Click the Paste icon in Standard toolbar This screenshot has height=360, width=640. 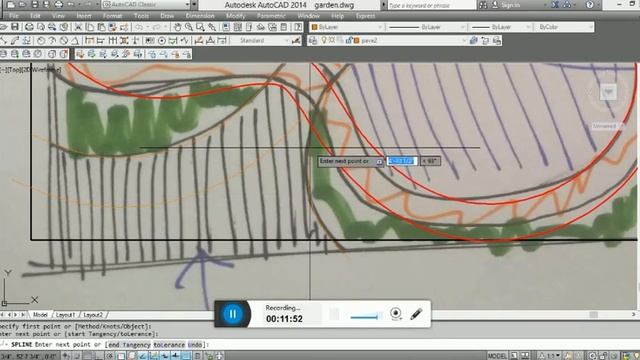pos(101,27)
